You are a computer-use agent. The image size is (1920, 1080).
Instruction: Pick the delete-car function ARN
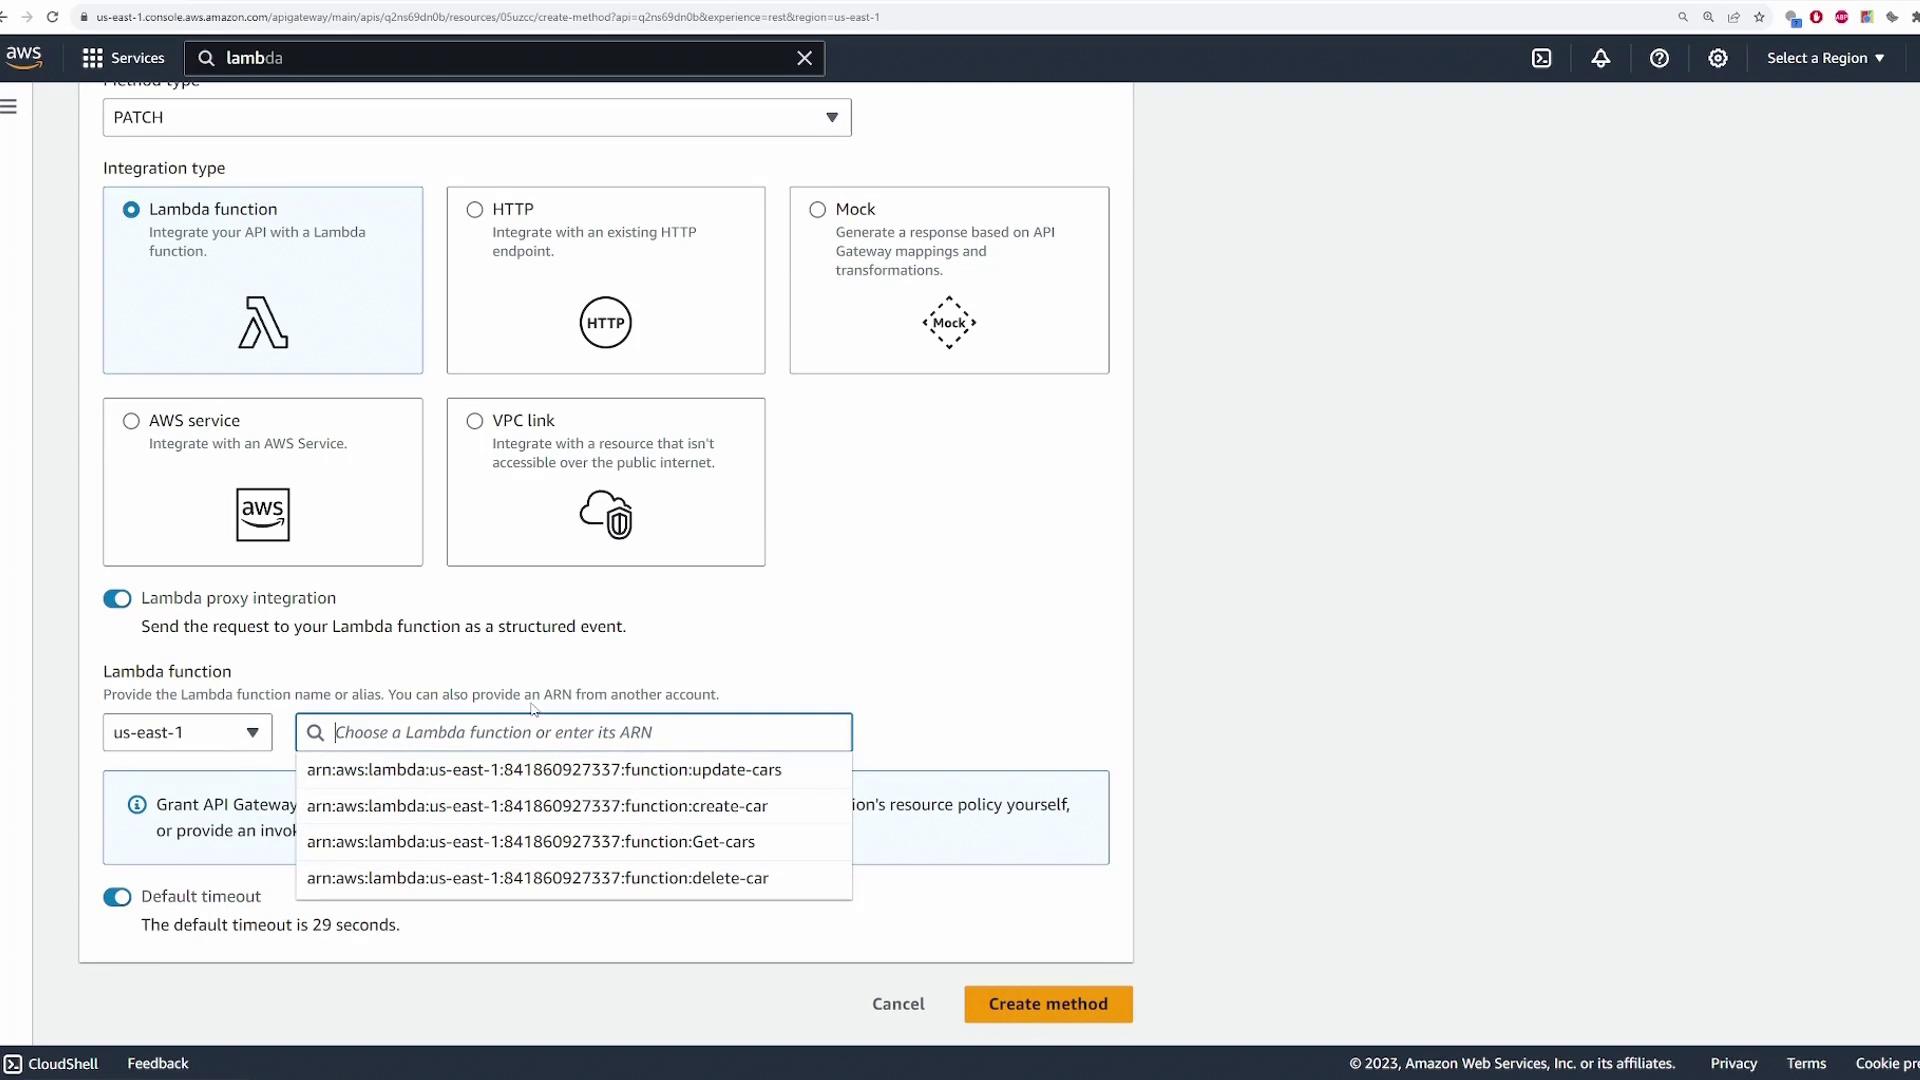[537, 878]
